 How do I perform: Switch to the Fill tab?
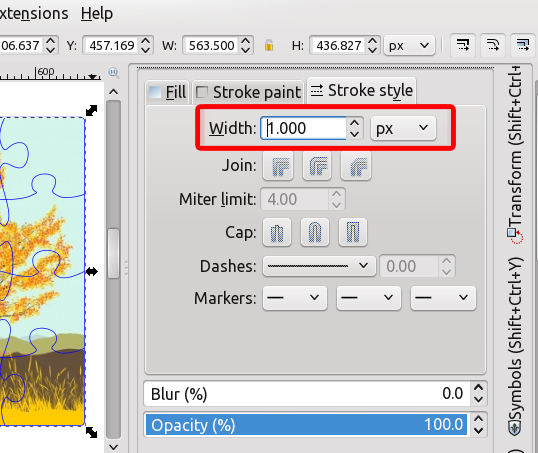167,92
